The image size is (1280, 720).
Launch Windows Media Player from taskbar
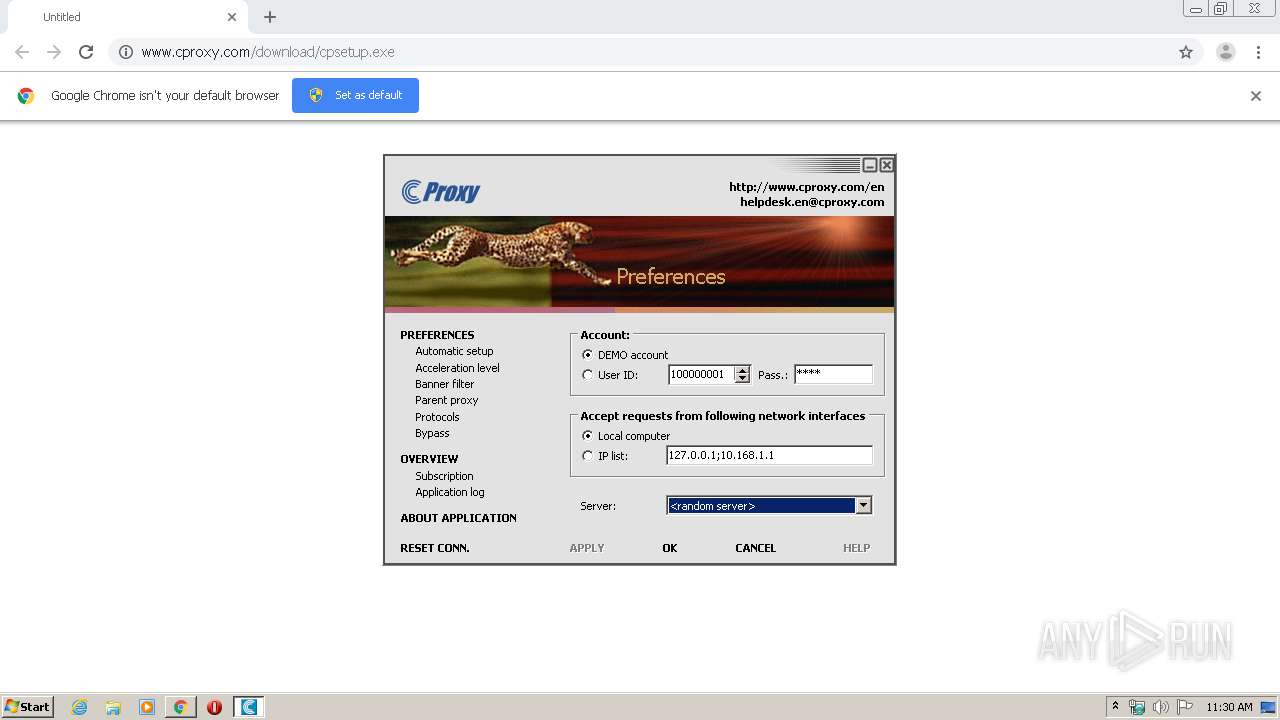click(147, 707)
